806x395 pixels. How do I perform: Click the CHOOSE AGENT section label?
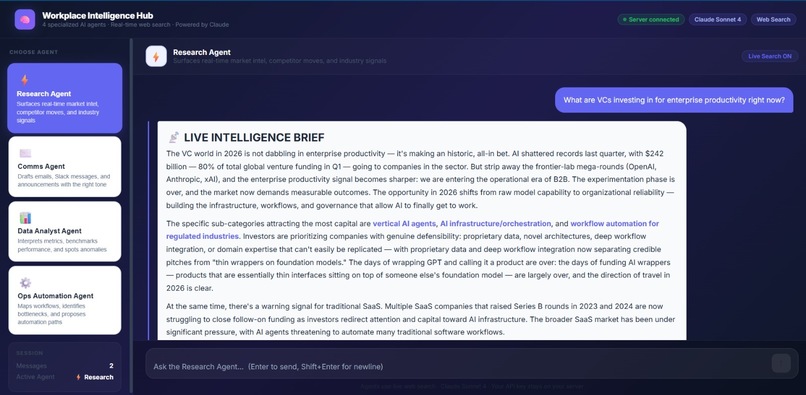click(33, 52)
